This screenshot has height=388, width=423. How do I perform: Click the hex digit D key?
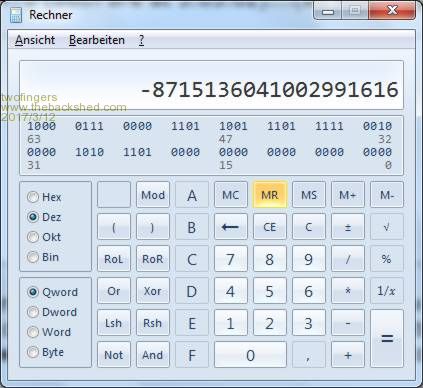click(x=192, y=291)
